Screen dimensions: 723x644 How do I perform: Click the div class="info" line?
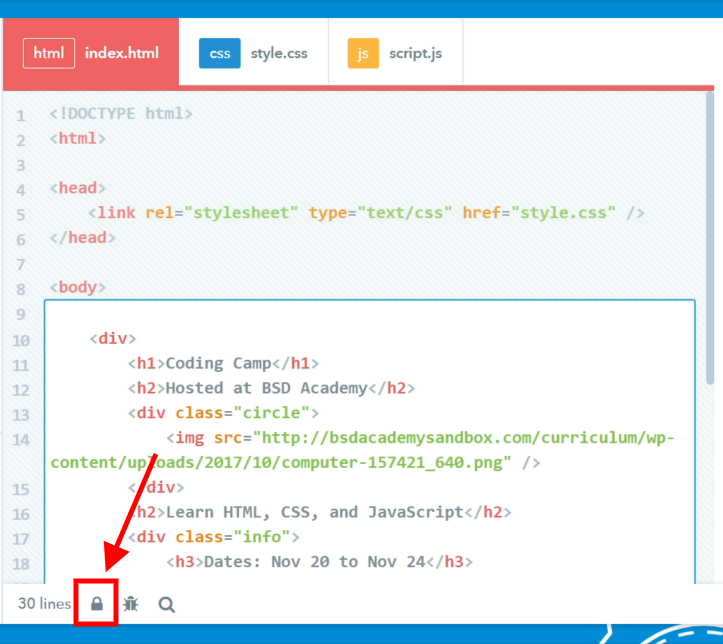(214, 537)
